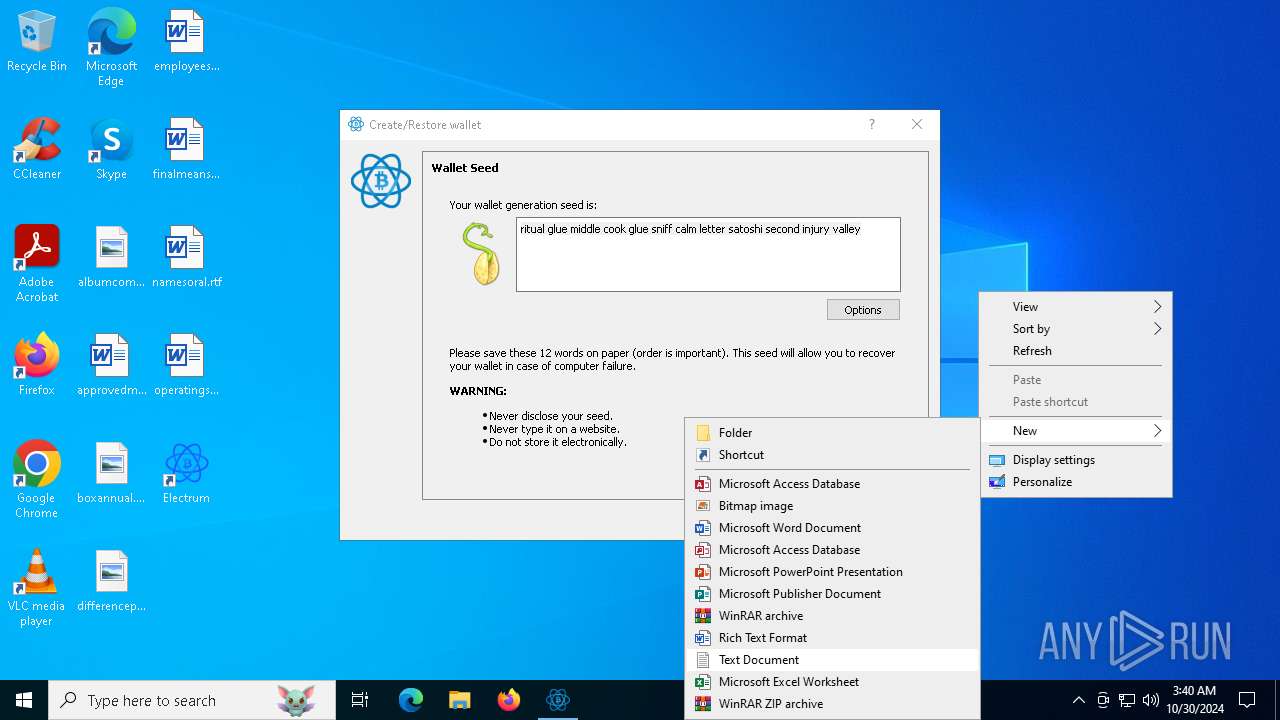Create new Bitmap image

click(x=832, y=506)
